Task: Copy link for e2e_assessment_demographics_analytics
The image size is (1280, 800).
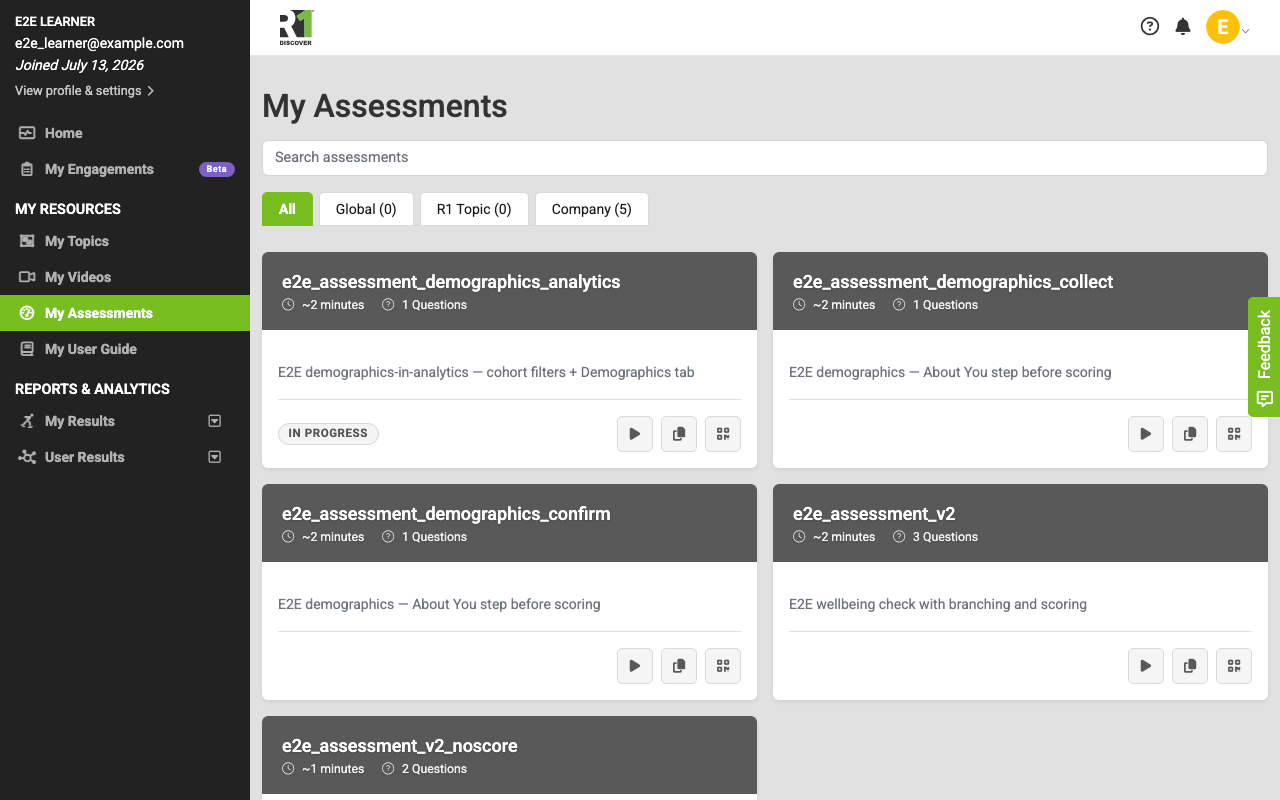Action: pos(679,434)
